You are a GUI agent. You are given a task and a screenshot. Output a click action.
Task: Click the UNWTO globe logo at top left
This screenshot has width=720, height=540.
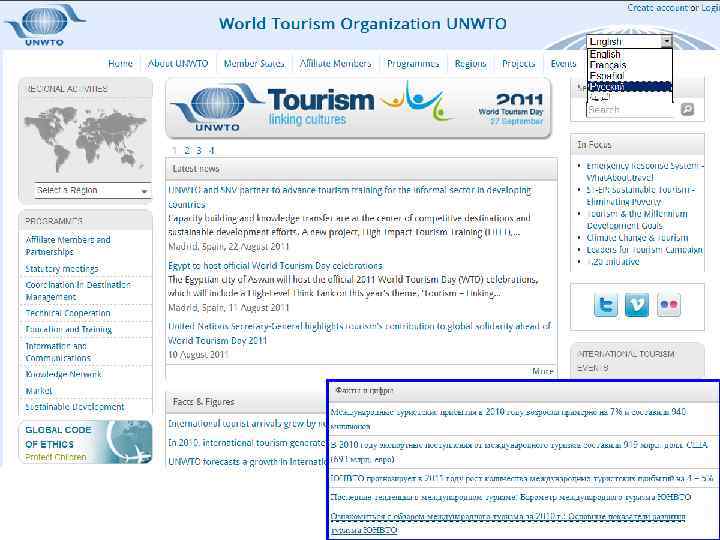coord(45,25)
